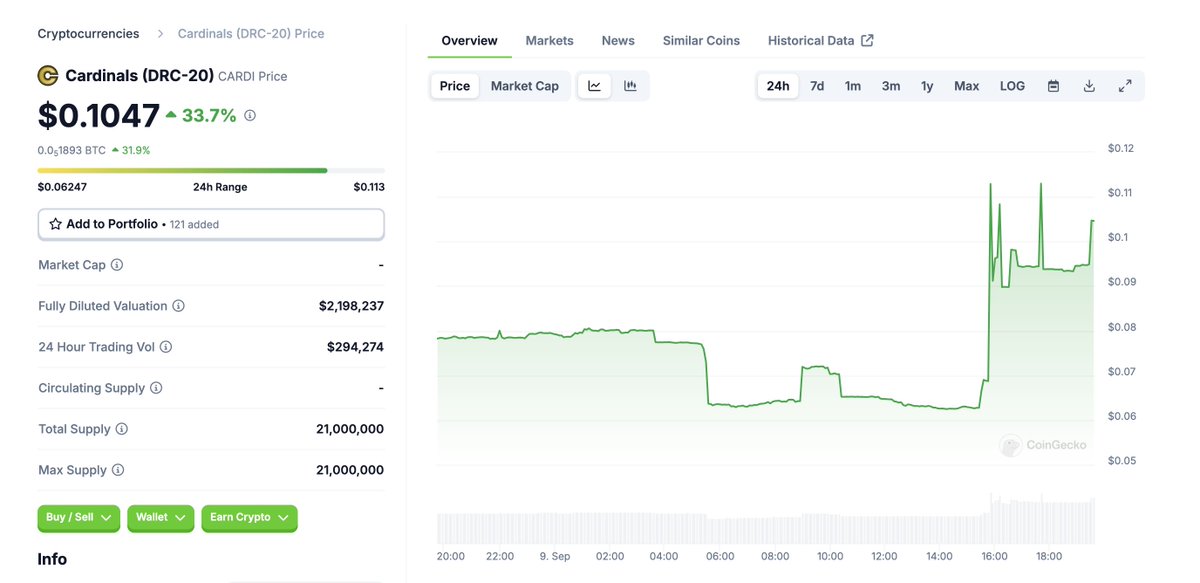Screen dimensions: 1200x583
Task: Switch to the Similar Coins tab
Action: pos(701,41)
